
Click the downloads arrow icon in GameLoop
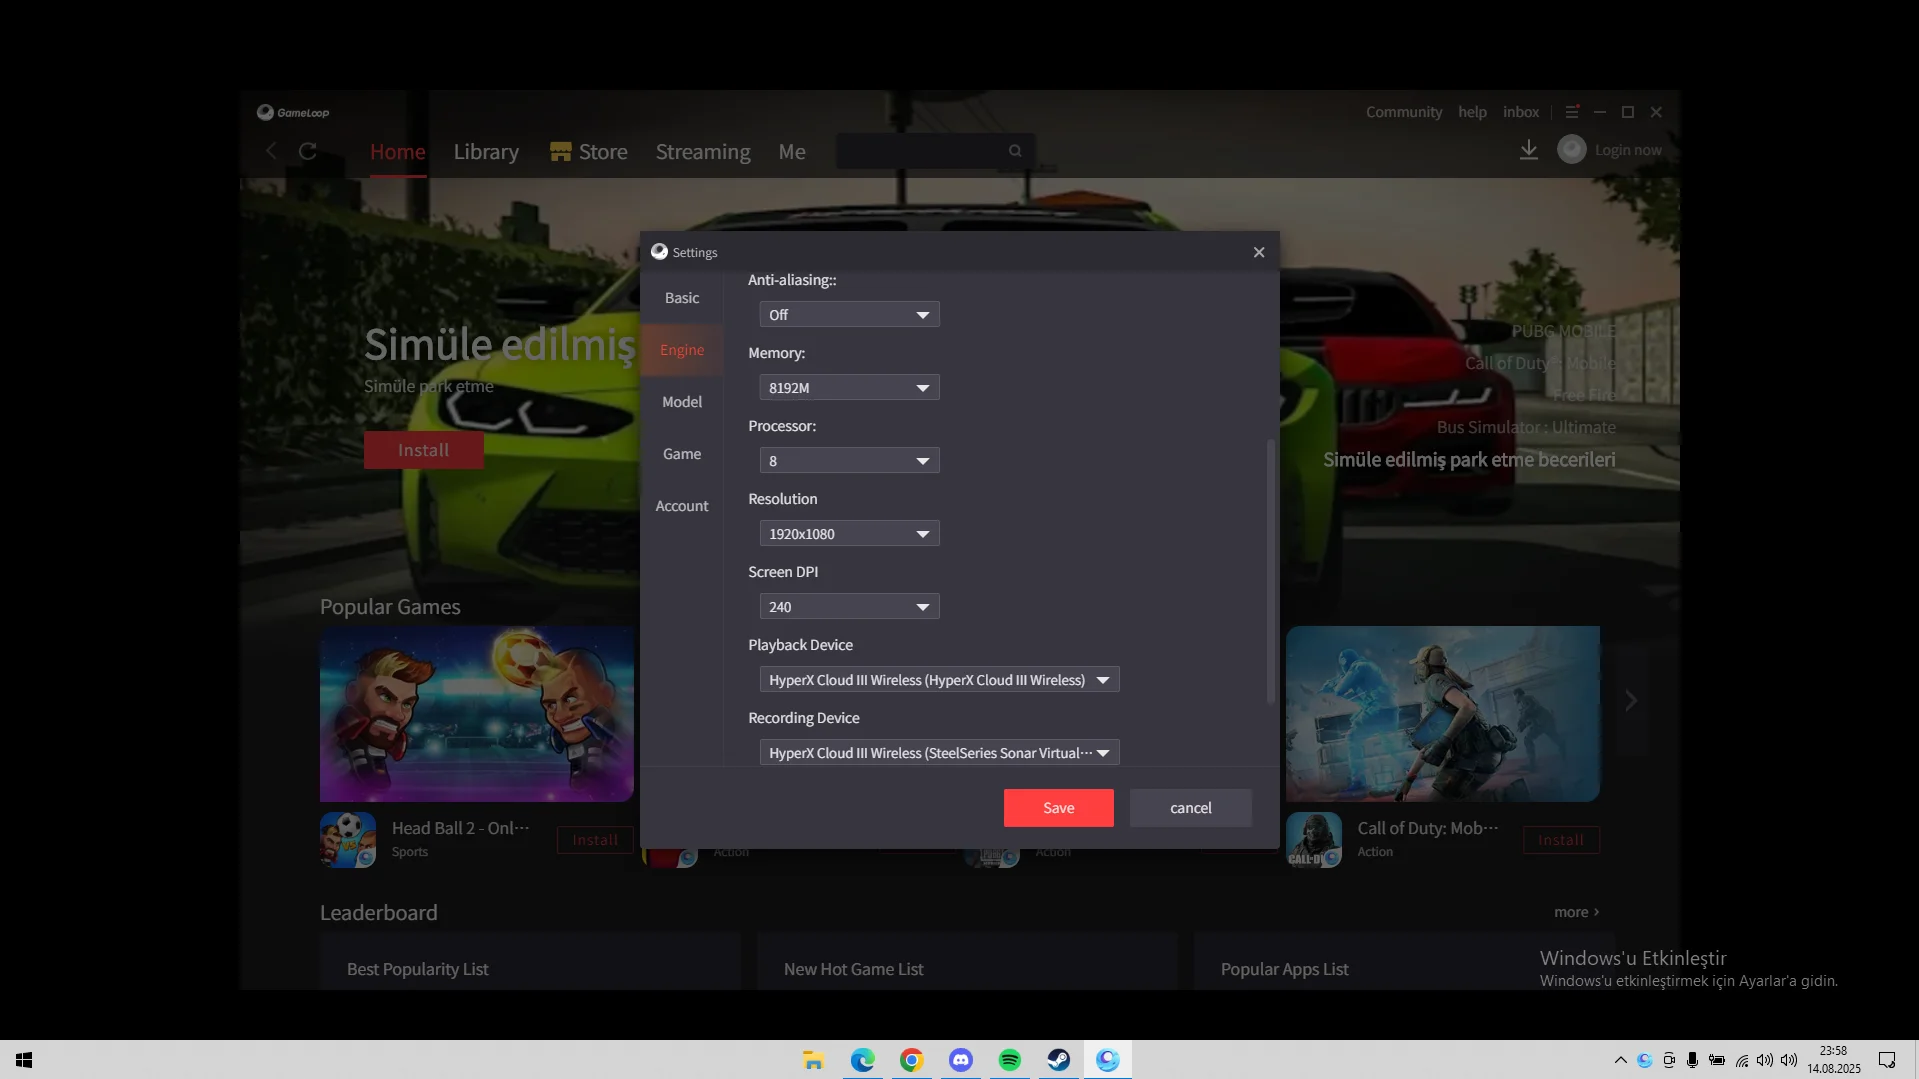1528,150
